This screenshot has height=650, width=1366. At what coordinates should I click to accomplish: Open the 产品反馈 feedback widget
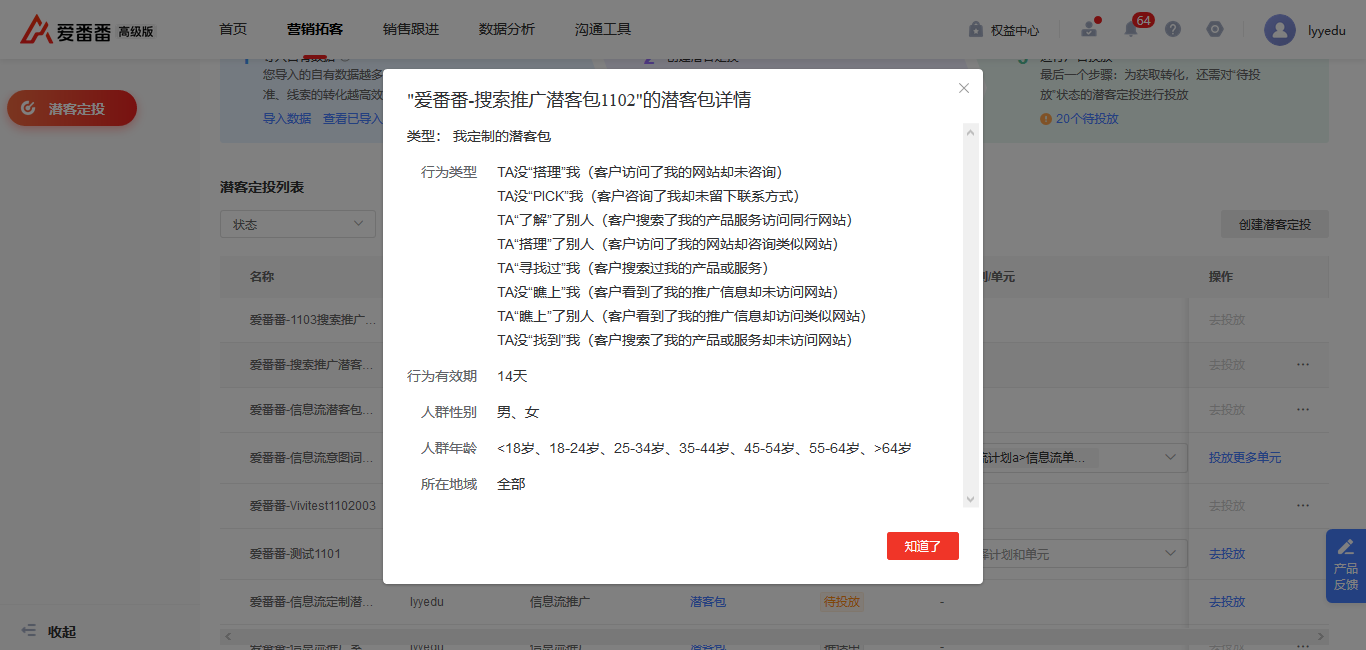coord(1346,566)
